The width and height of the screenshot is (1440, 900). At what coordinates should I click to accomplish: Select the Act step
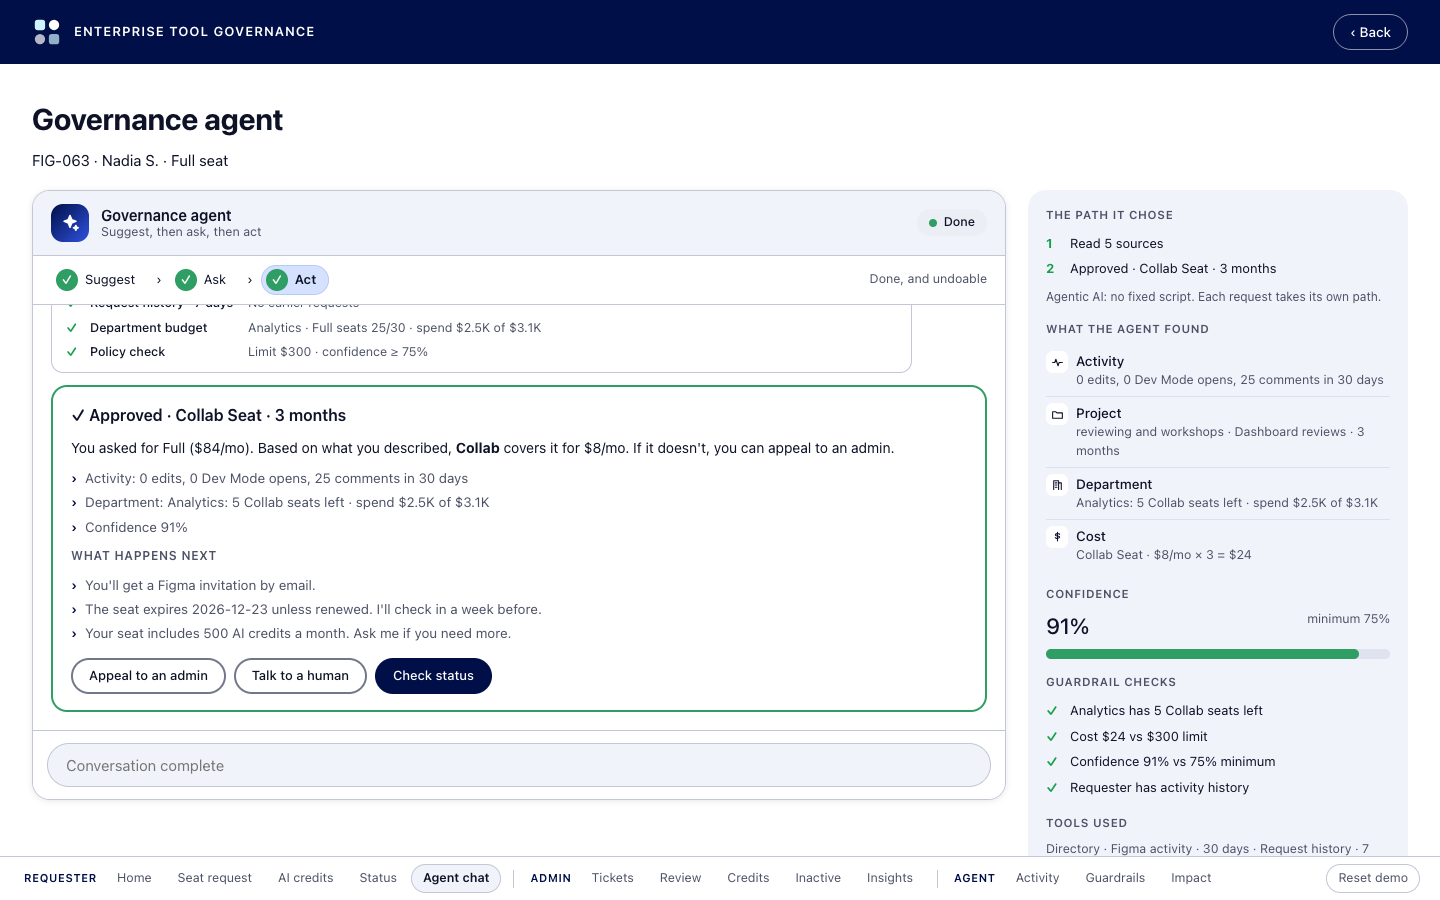295,280
